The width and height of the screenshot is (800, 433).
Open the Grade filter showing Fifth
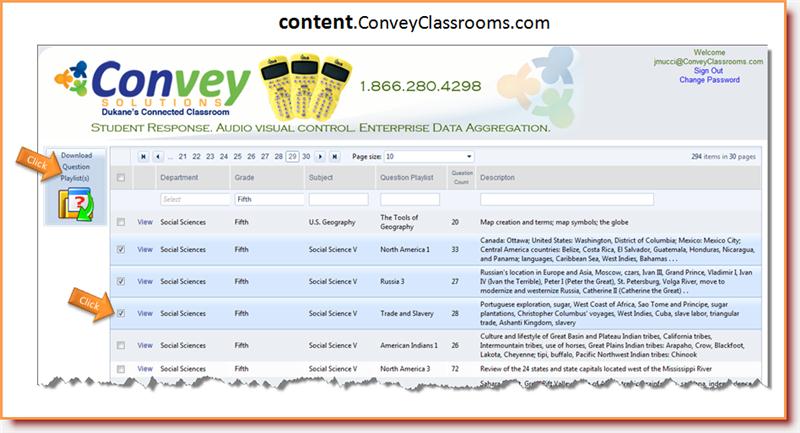(x=269, y=199)
